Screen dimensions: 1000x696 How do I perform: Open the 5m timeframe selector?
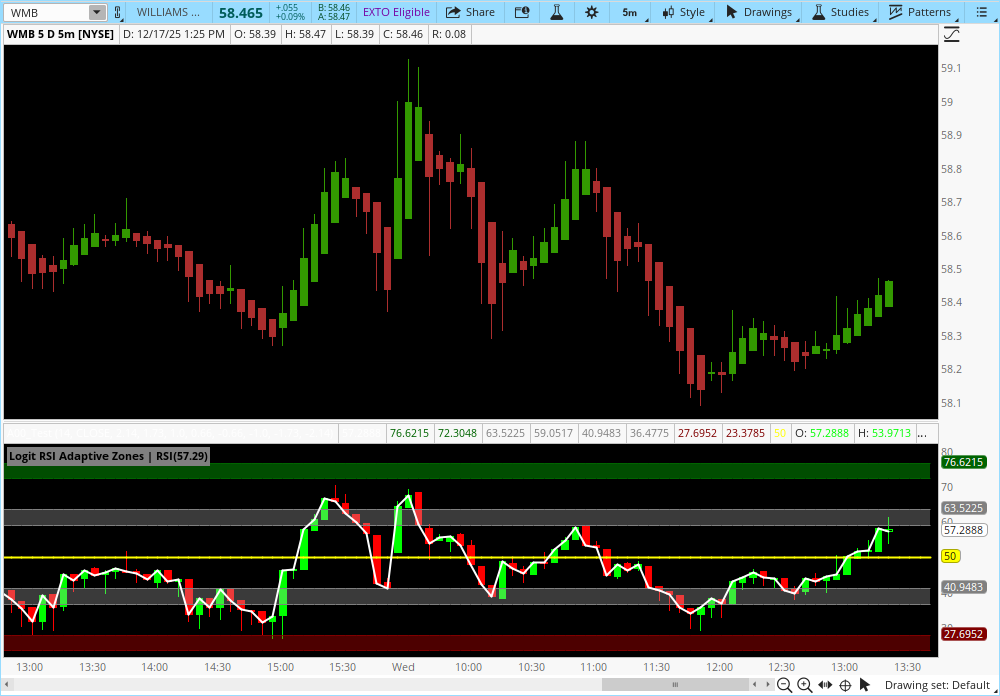pyautogui.click(x=630, y=12)
